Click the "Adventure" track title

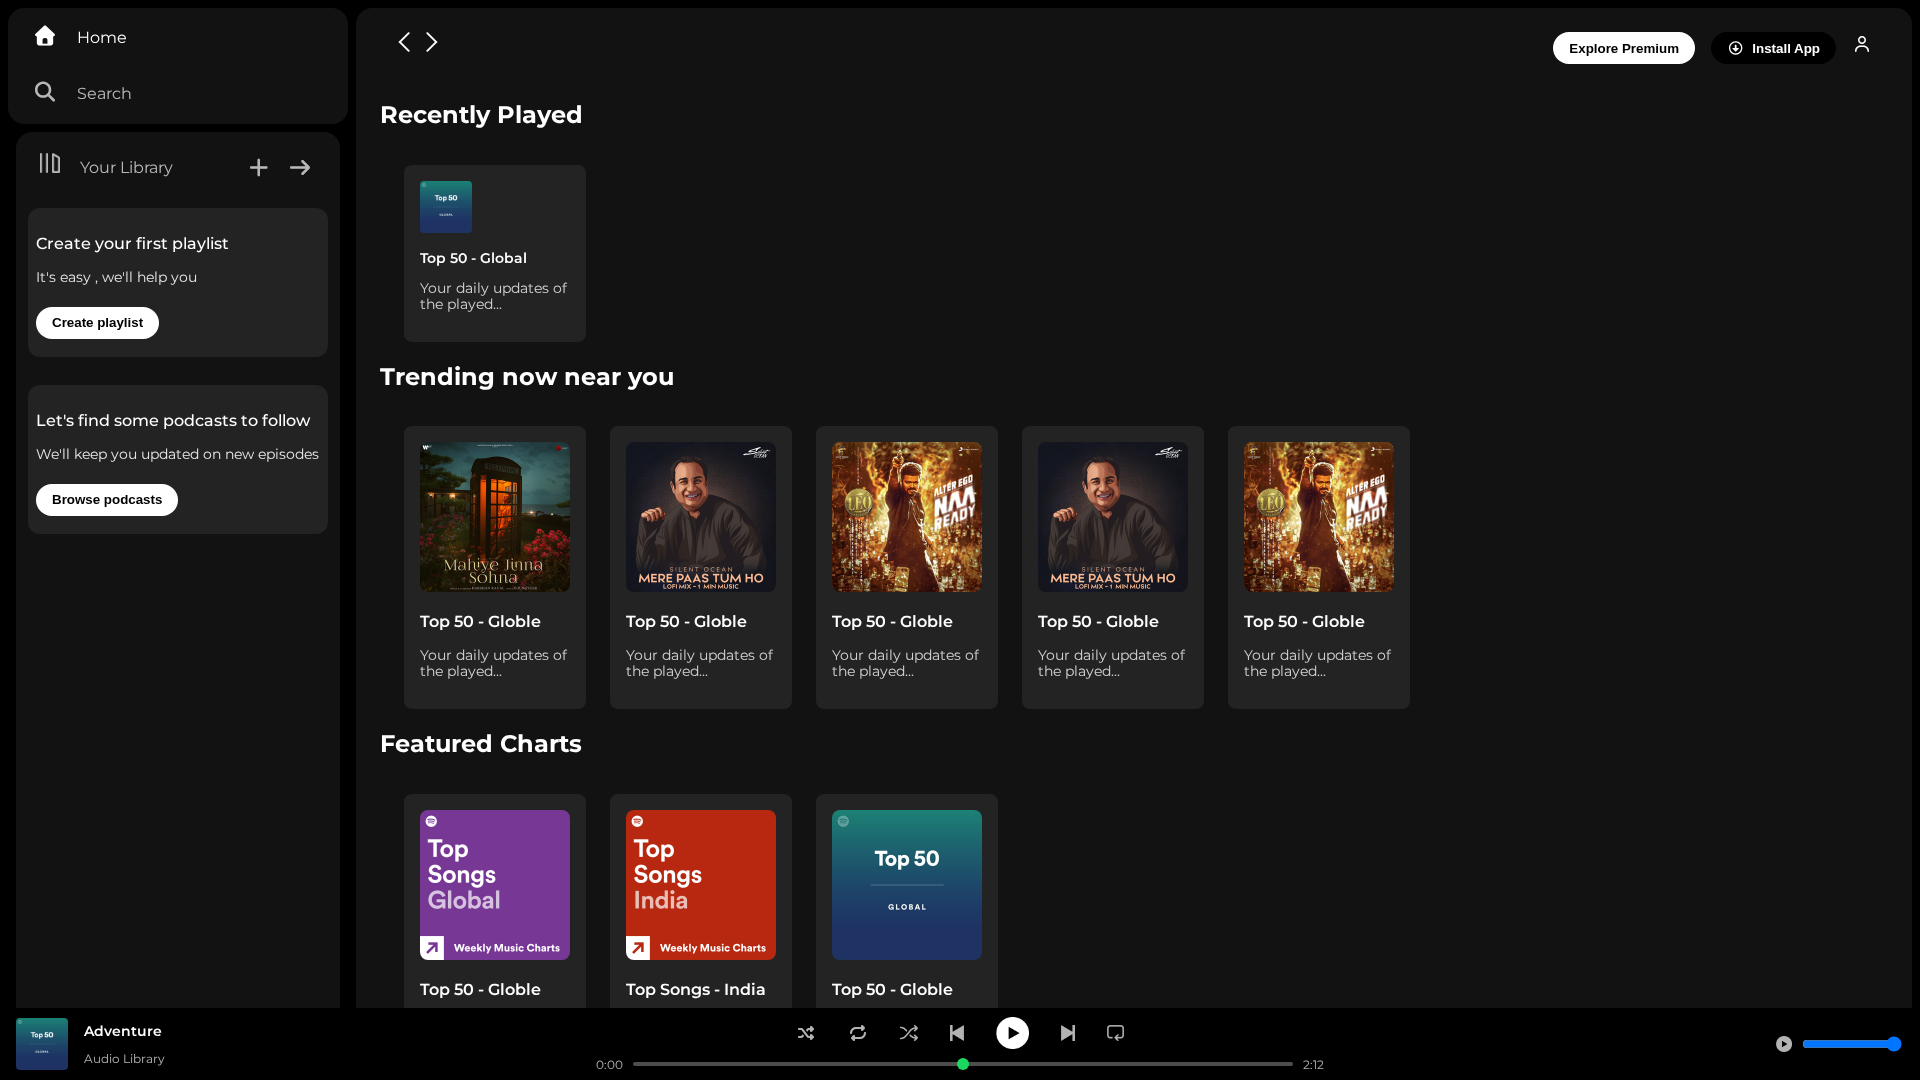coord(123,1031)
